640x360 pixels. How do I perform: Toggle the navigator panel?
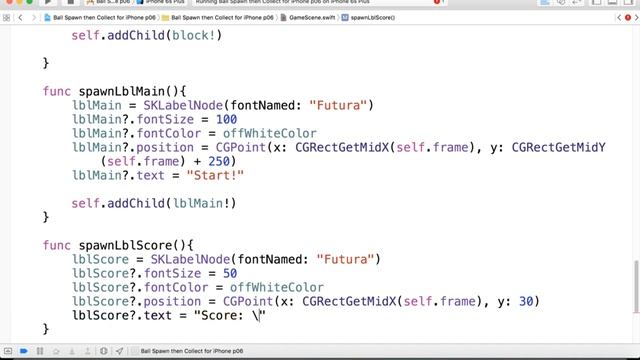pos(596,2)
